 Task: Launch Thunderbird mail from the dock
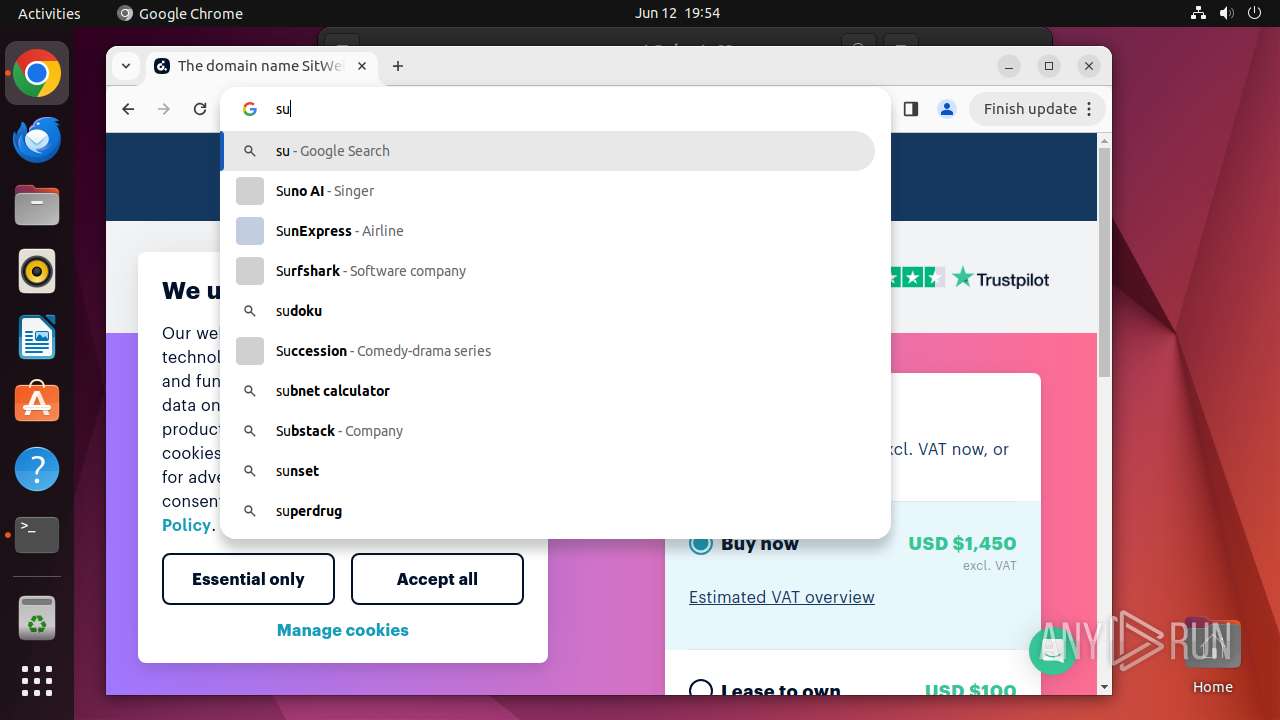coord(37,139)
